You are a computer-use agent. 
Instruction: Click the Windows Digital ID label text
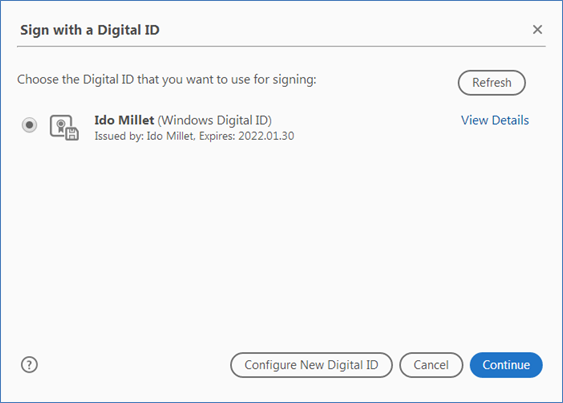(x=214, y=120)
